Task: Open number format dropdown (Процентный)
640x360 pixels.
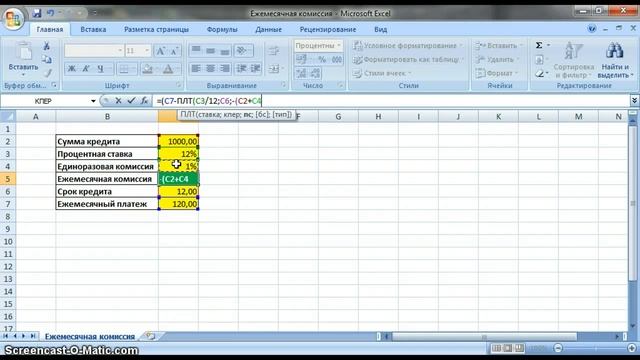Action: [339, 46]
